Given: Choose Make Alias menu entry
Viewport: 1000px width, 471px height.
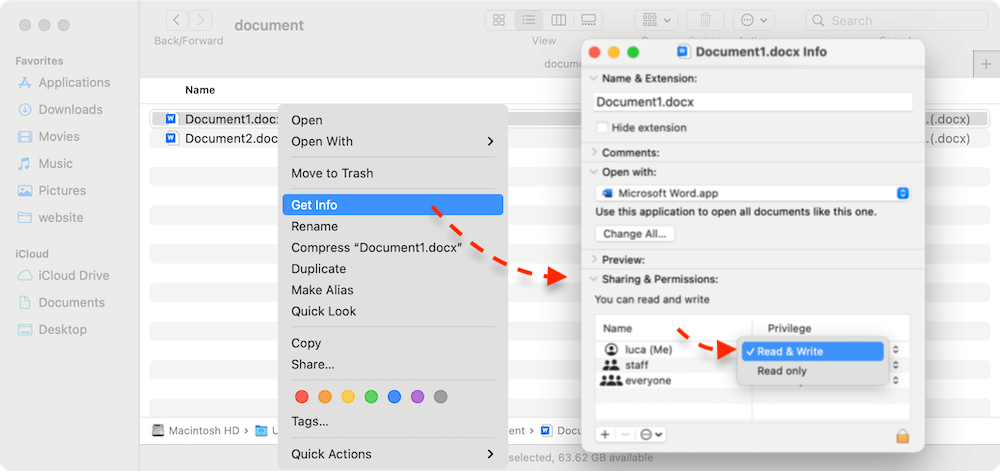Looking at the screenshot, I should pyautogui.click(x=393, y=290).
